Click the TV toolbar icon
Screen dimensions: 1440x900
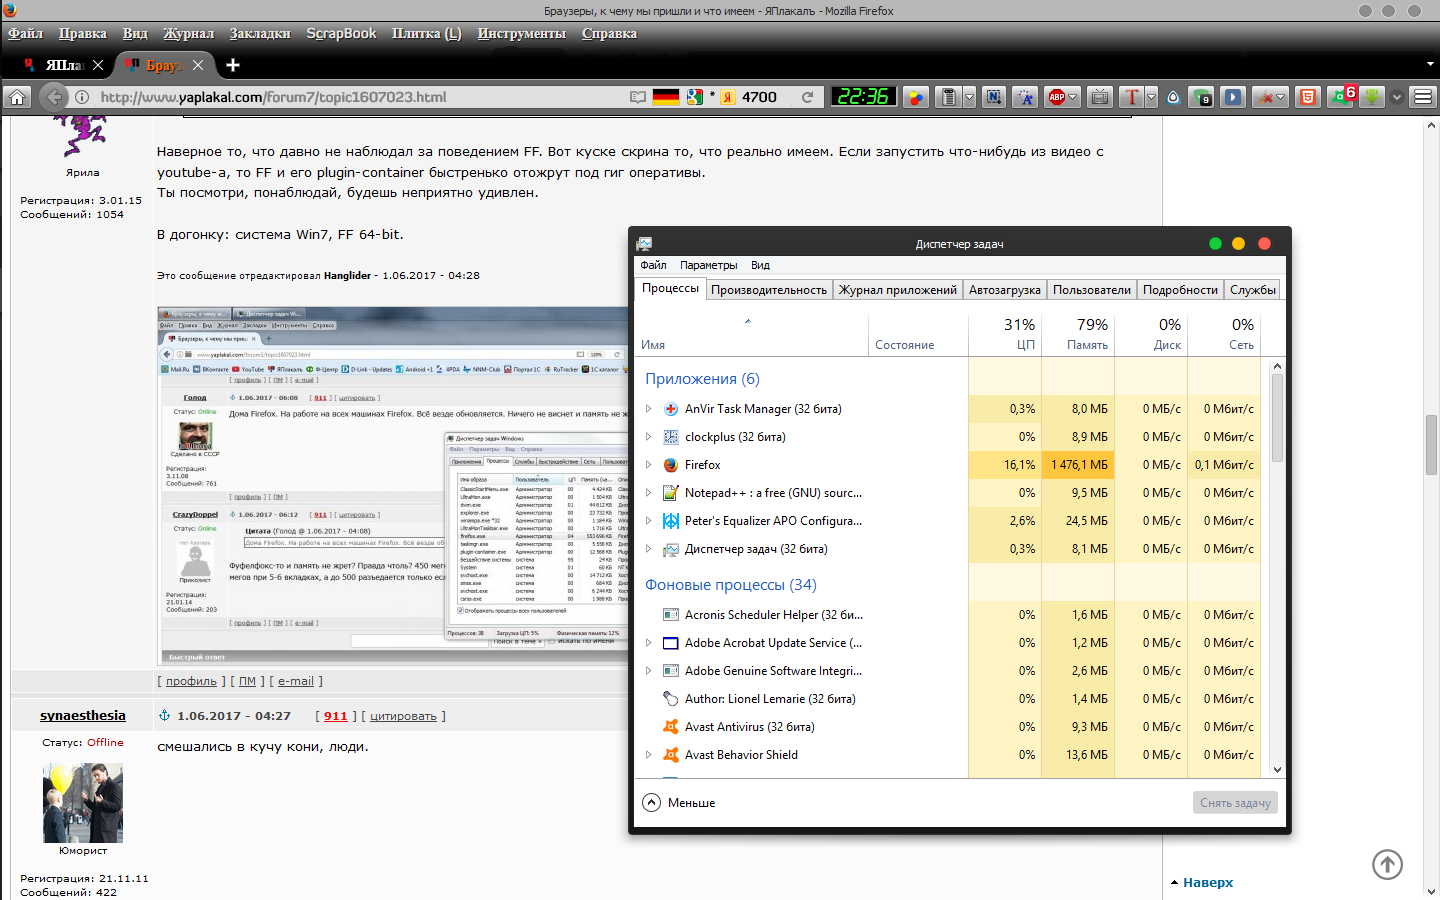click(x=1100, y=97)
